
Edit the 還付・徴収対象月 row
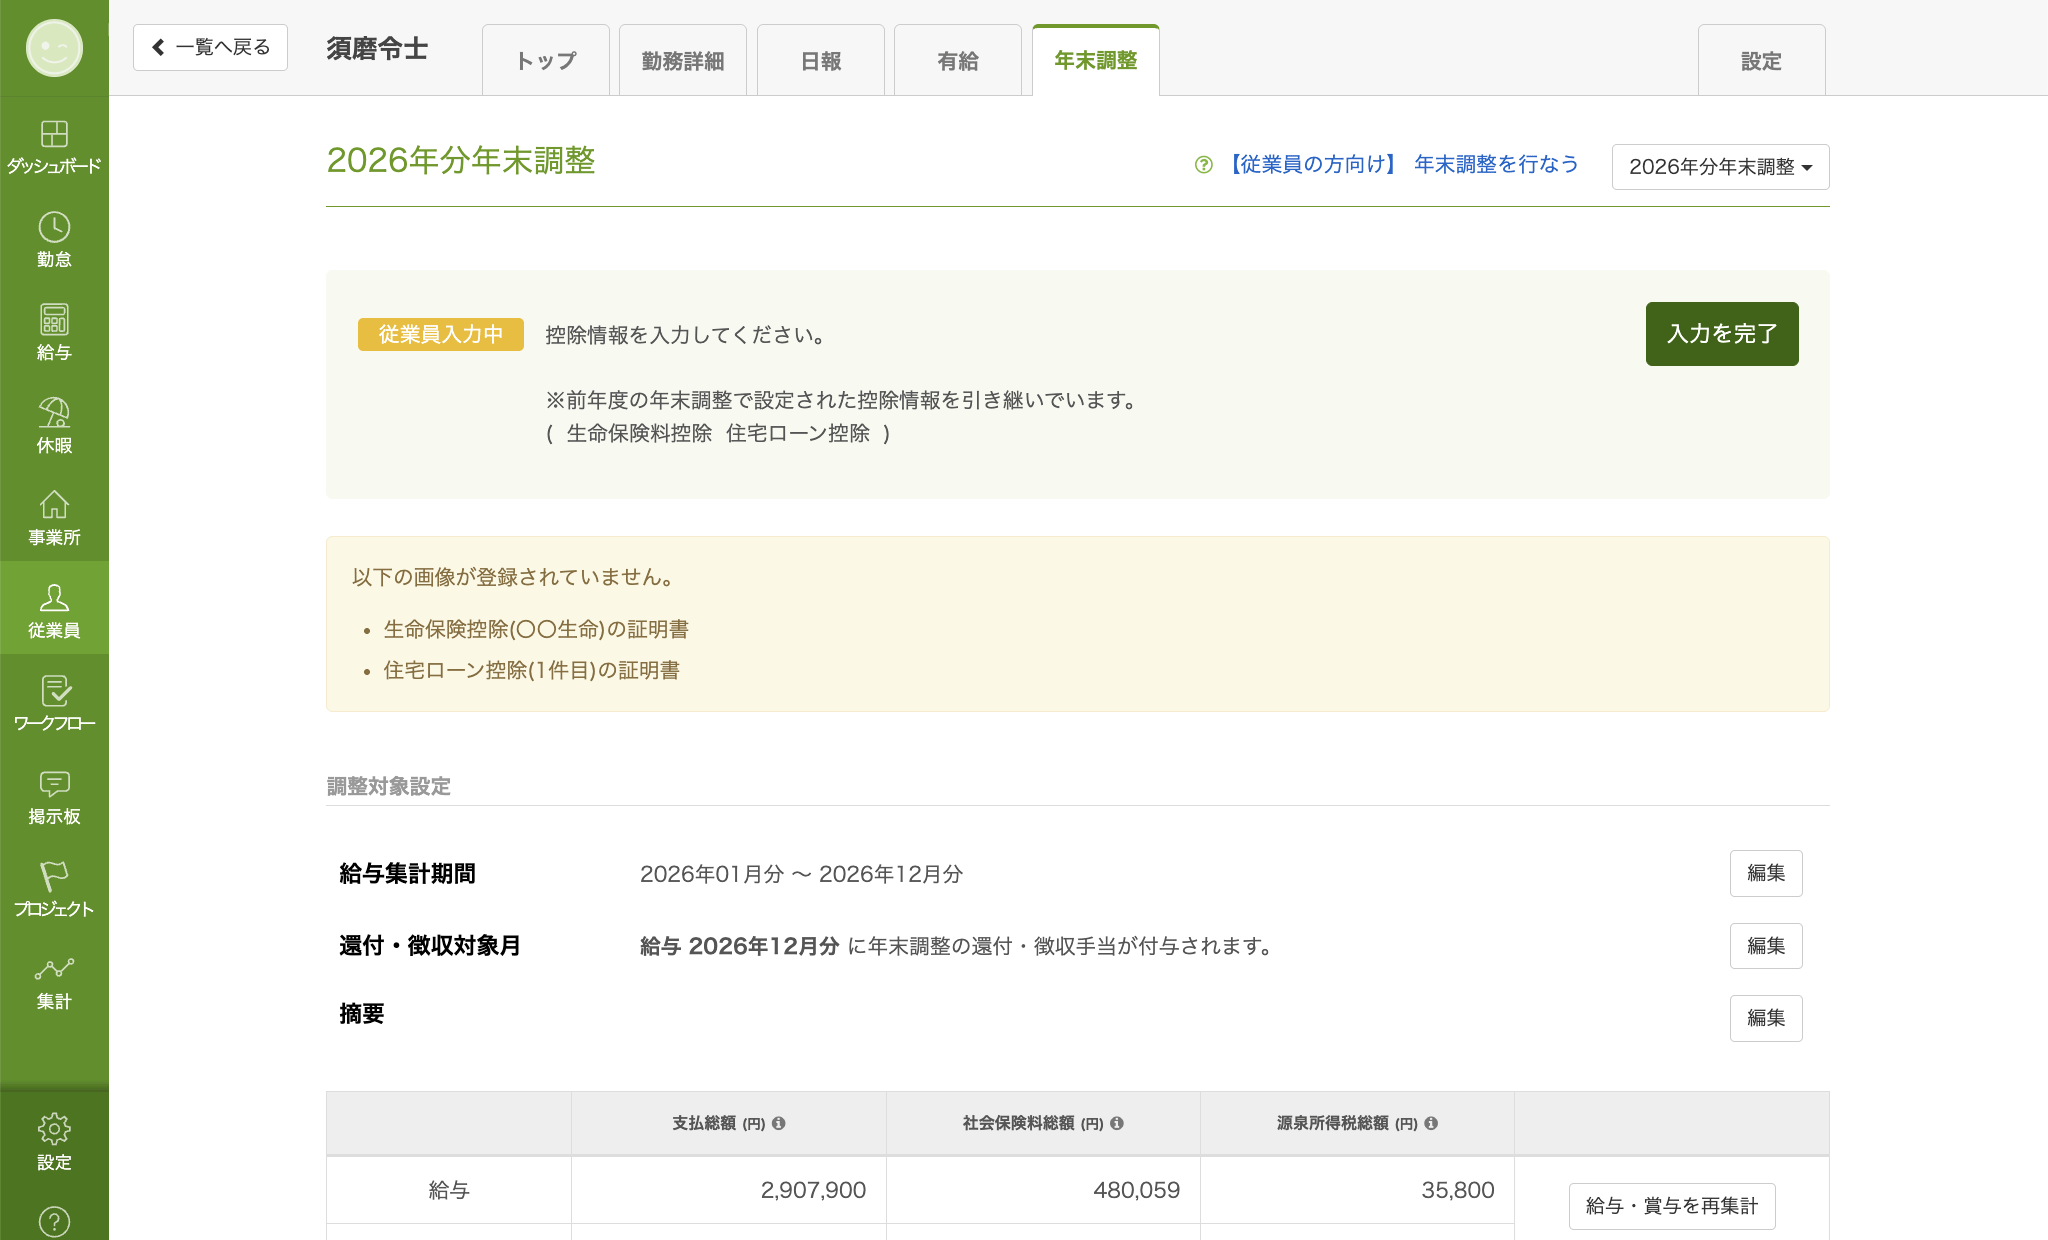tap(1766, 946)
